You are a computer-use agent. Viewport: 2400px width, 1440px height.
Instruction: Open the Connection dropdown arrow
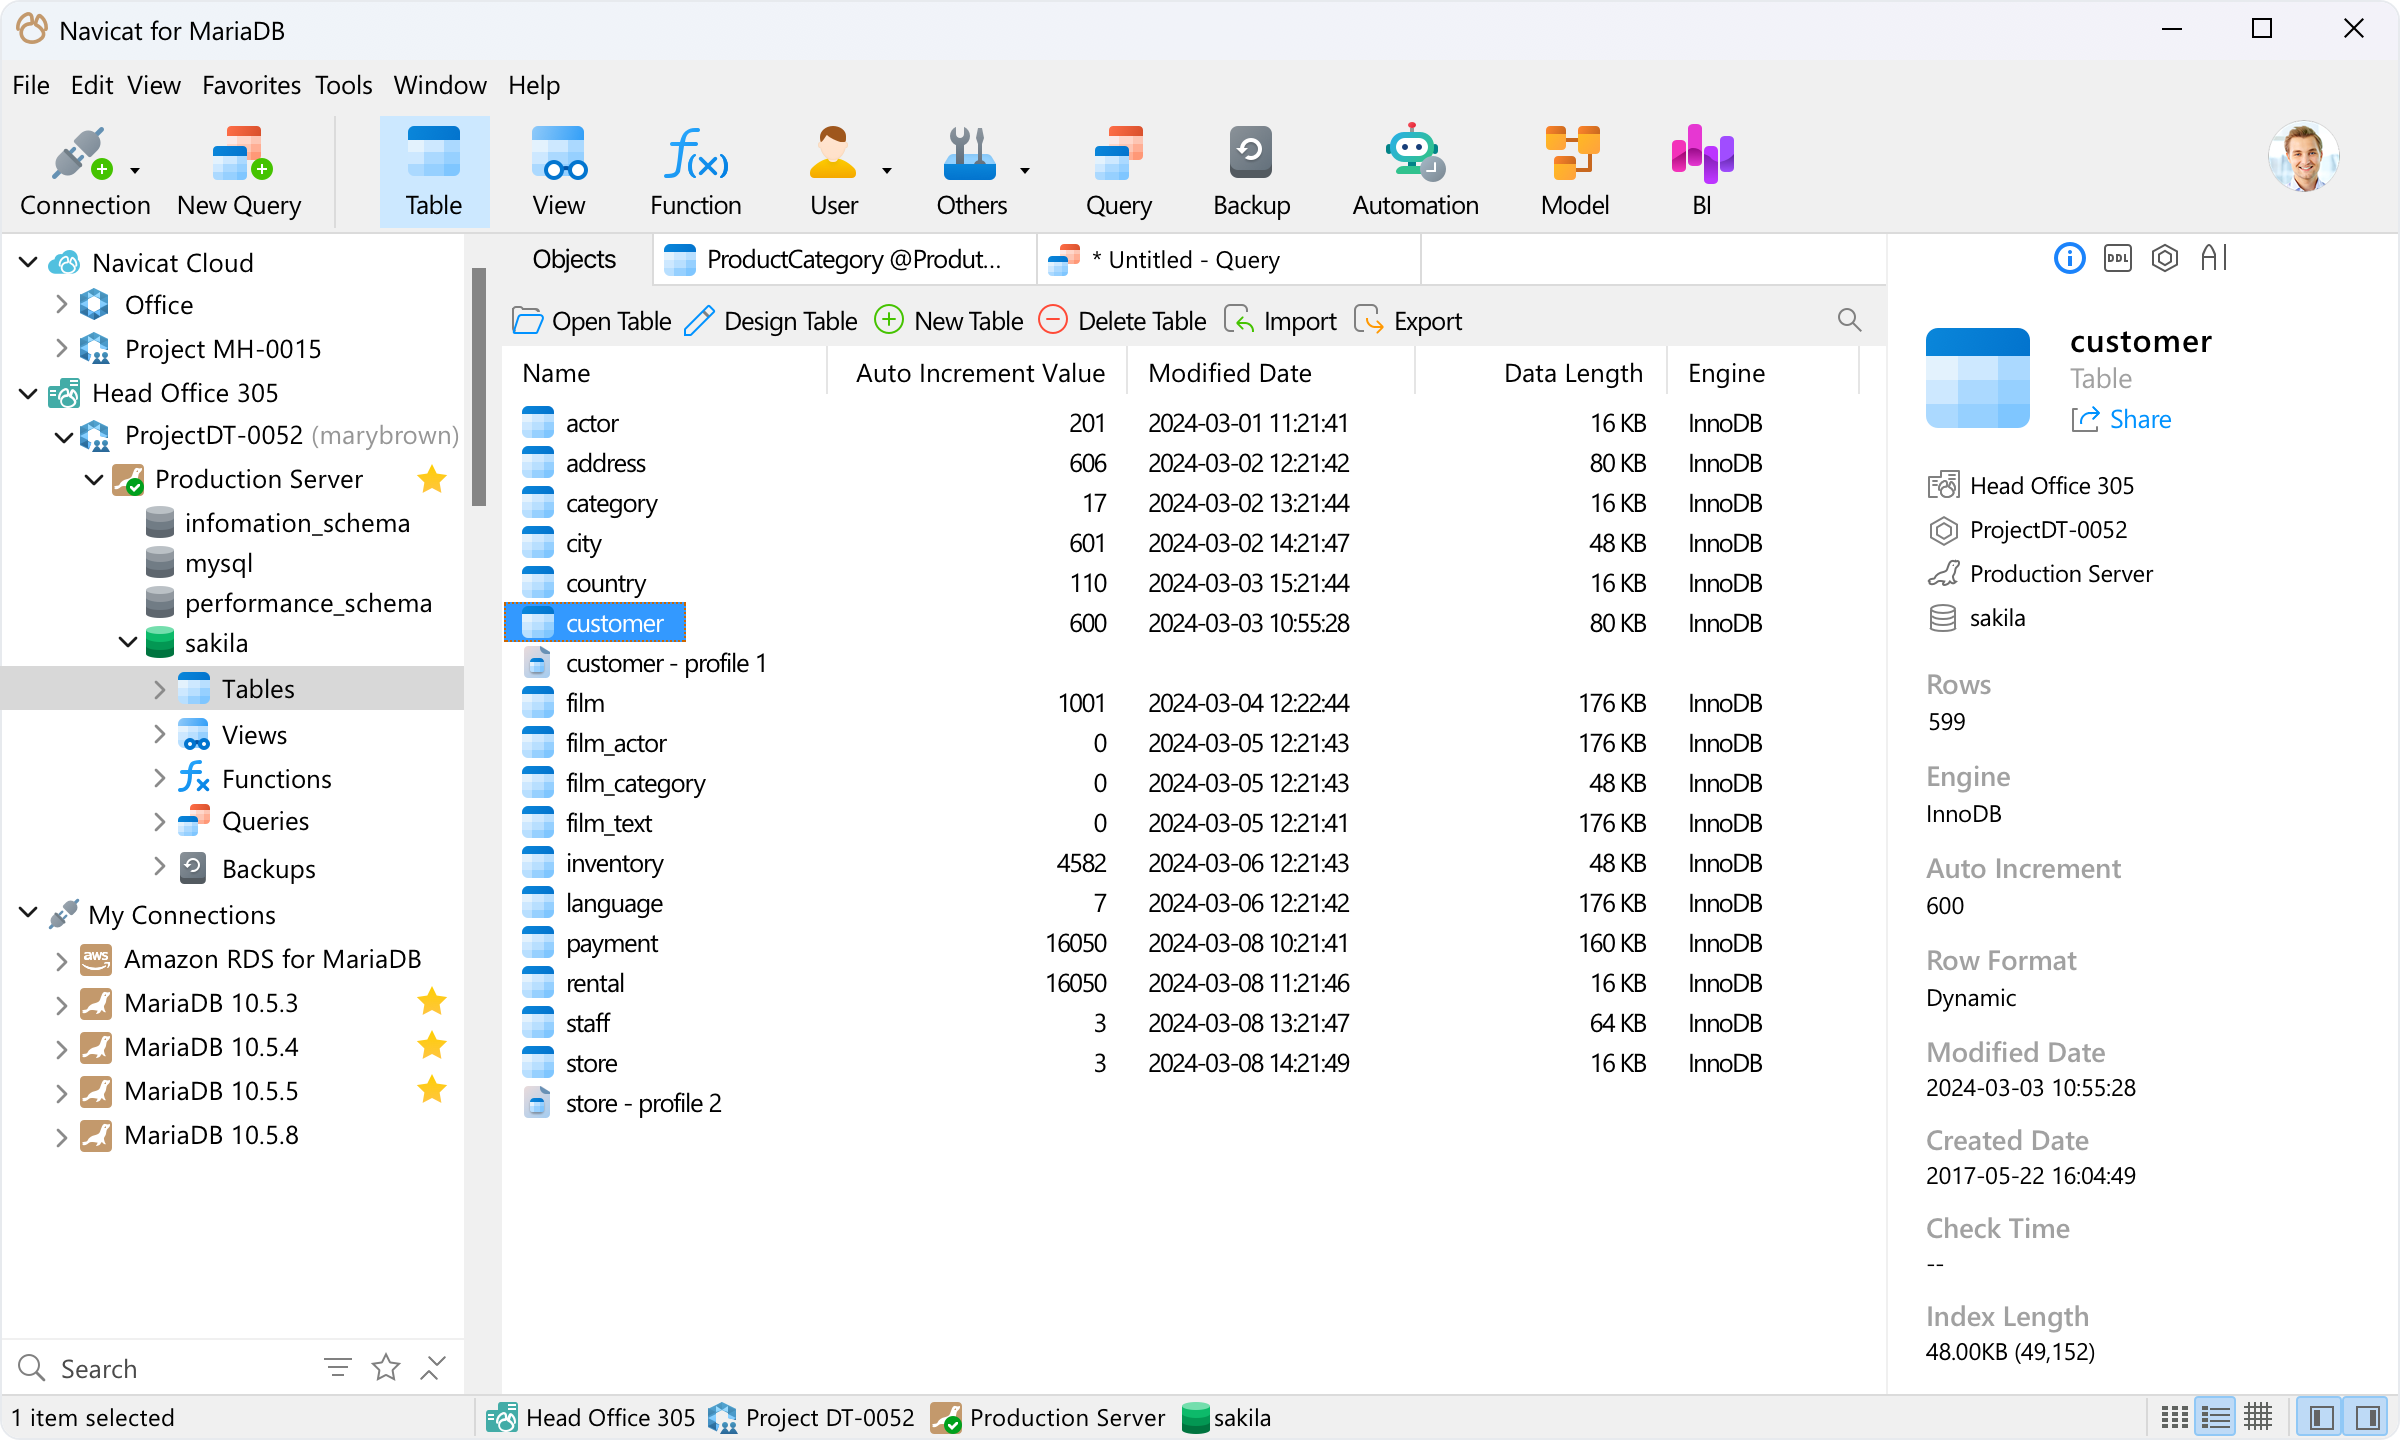[x=135, y=171]
